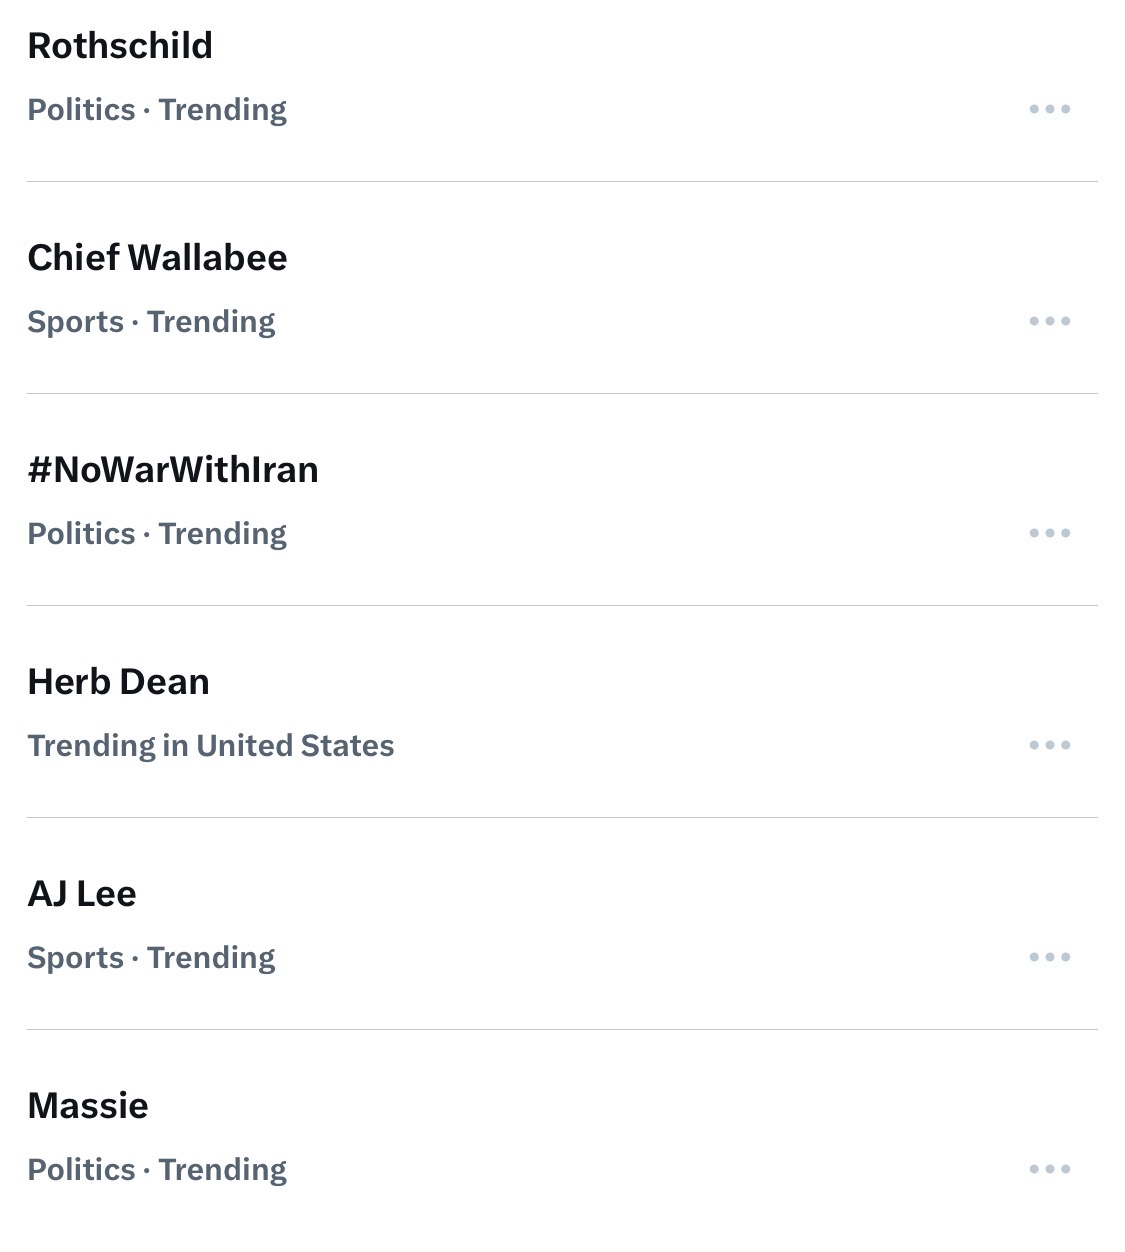Open the #NoWarWithIran hashtag
The image size is (1125, 1252).
[173, 470]
